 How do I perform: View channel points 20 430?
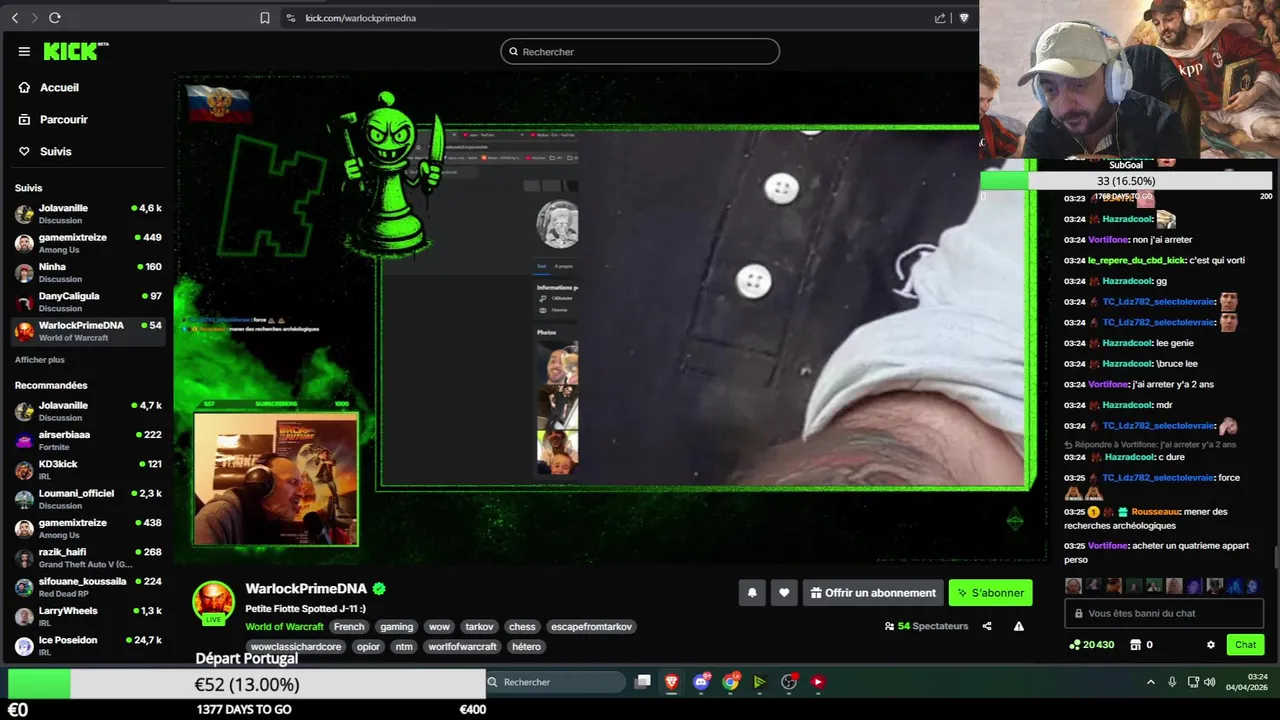[x=1091, y=645]
